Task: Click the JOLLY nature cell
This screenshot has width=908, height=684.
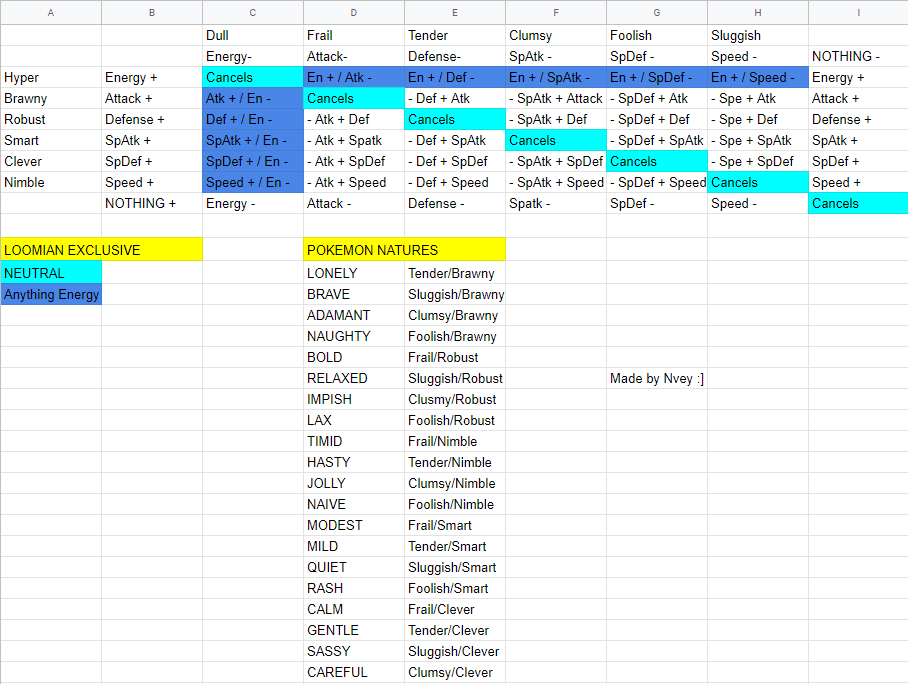Action: 354,483
